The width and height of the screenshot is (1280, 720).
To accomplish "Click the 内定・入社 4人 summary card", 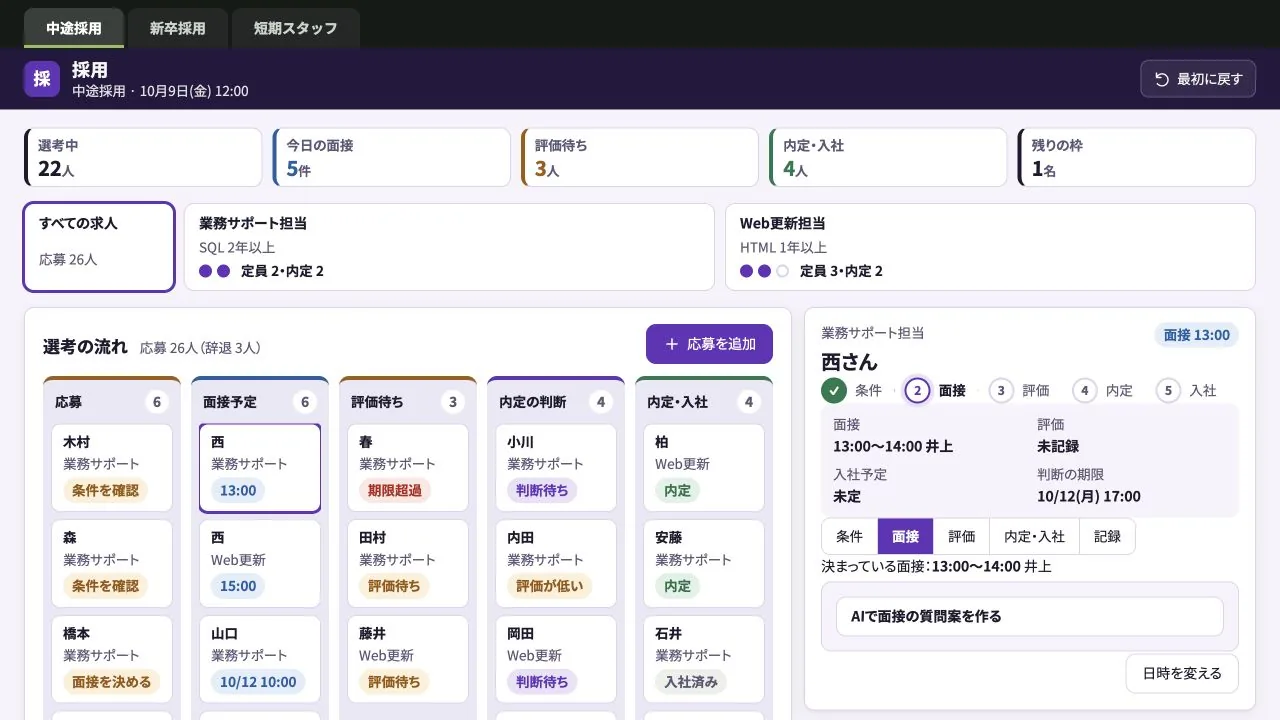I will coord(888,157).
